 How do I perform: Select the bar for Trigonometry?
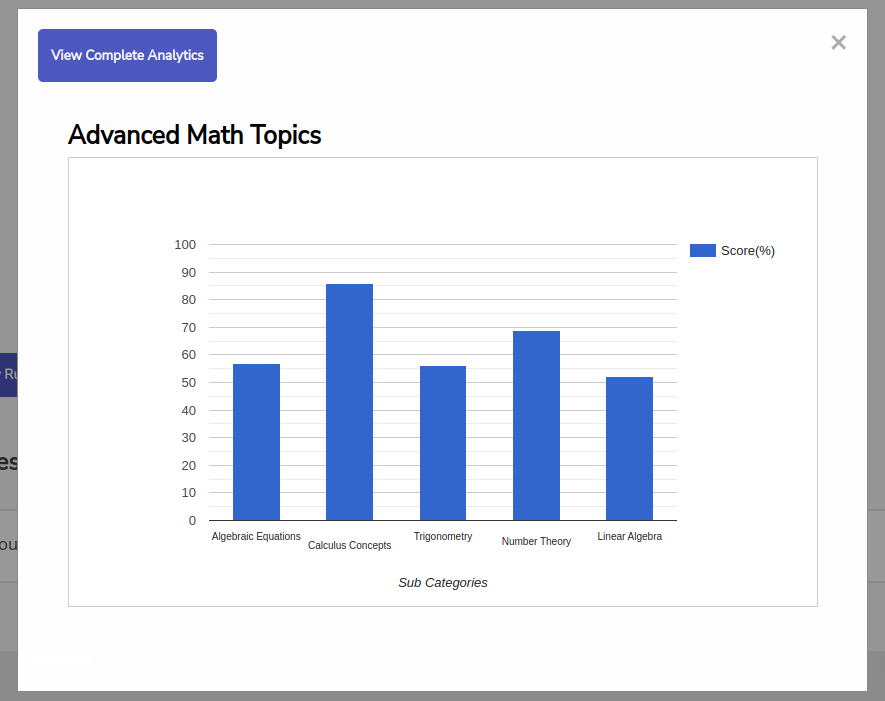click(x=443, y=440)
